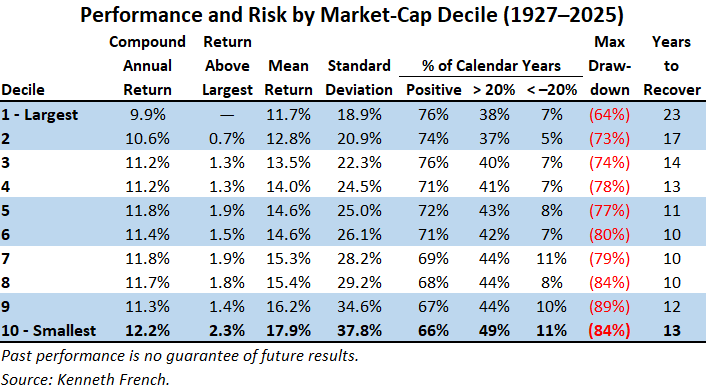
Task: Click the past performance disclaimer text
Action: [180, 356]
